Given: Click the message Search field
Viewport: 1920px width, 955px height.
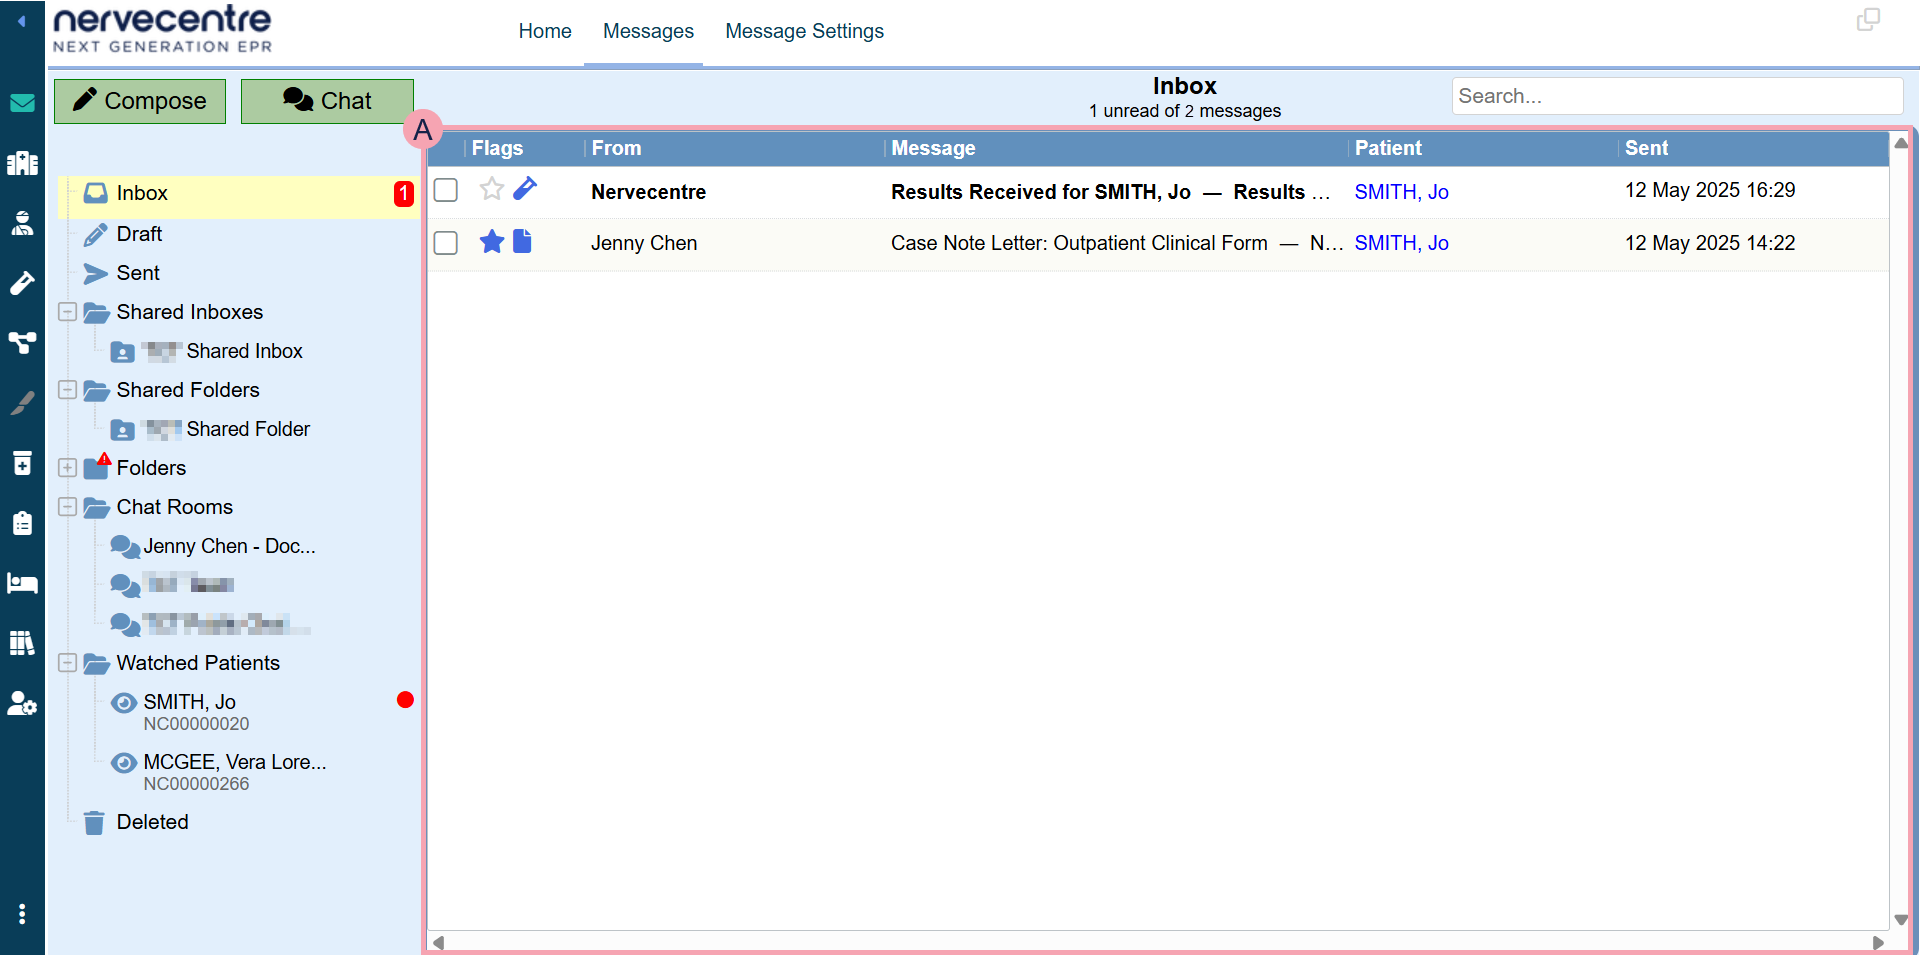Looking at the screenshot, I should 1676,96.
